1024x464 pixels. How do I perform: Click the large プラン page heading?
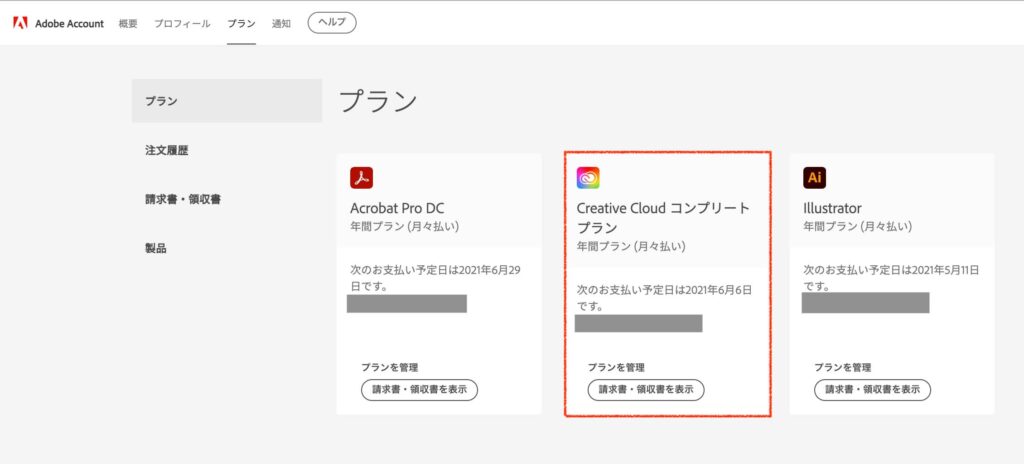coord(378,101)
